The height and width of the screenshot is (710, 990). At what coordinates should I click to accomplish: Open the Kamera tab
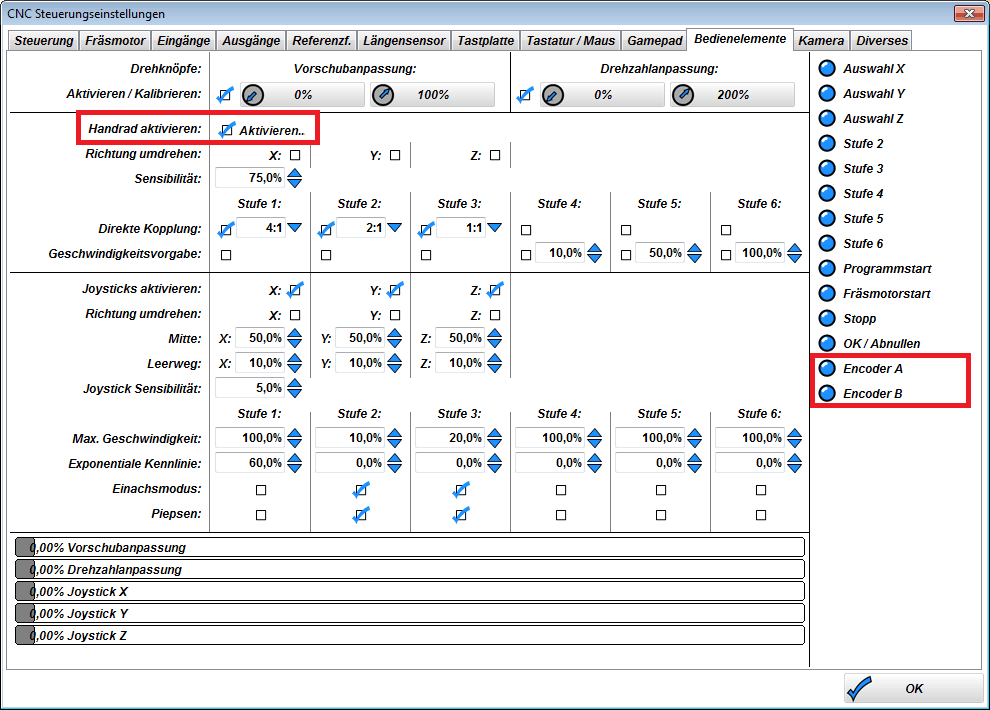822,41
